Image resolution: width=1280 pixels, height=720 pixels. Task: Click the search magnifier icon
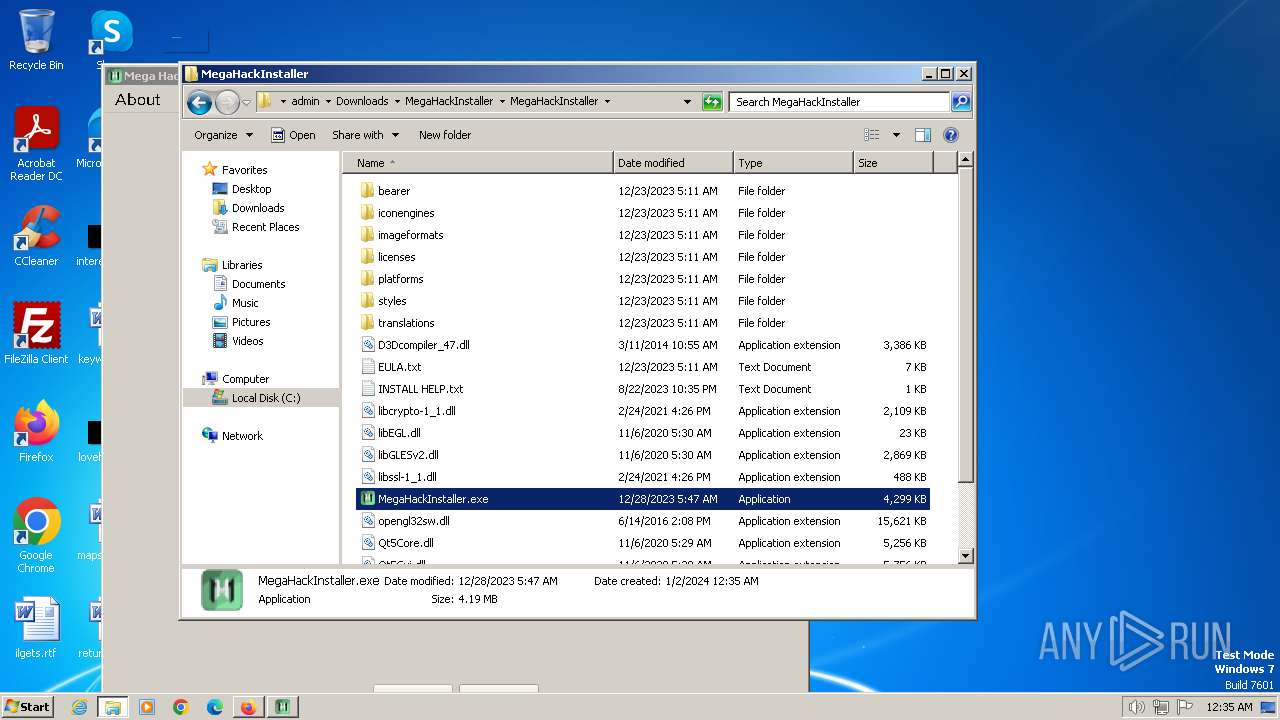pyautogui.click(x=960, y=102)
